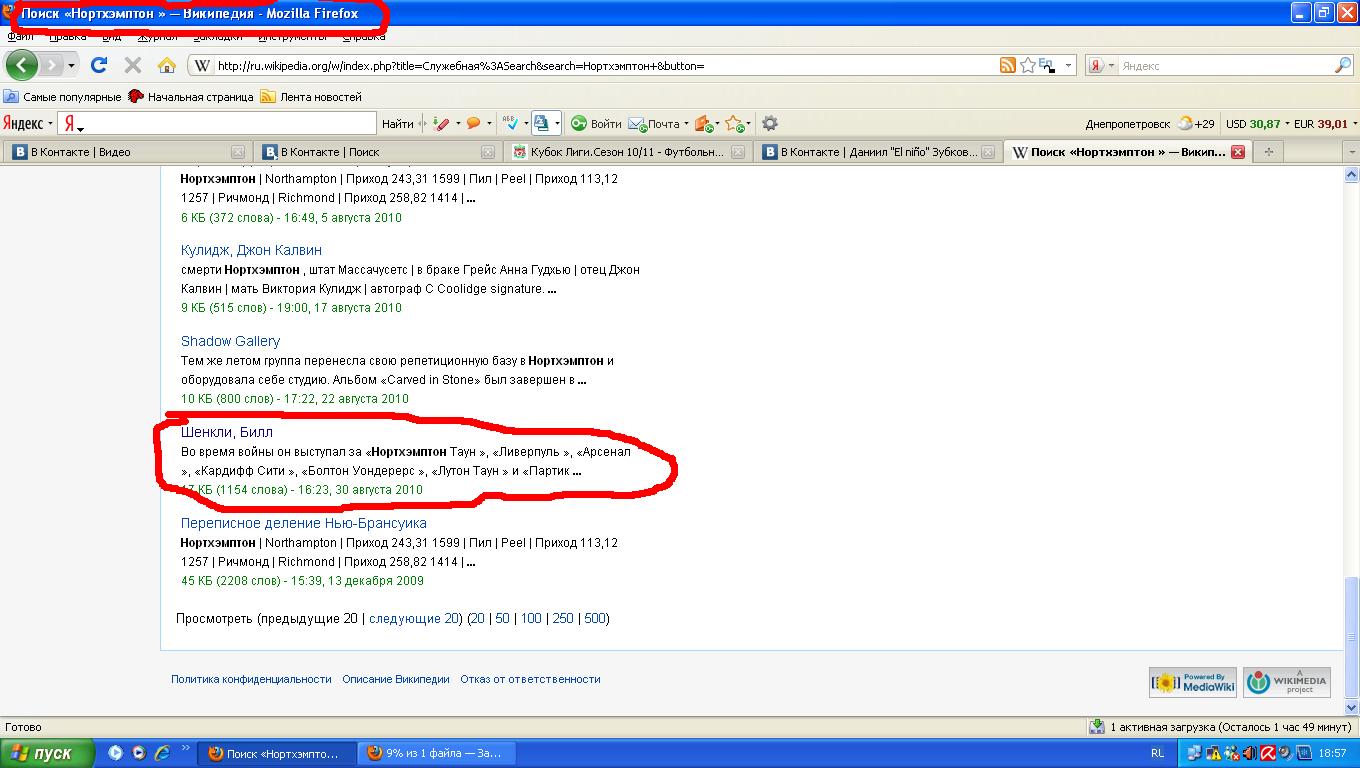Click the Яндекс browser search box
The height and width of the screenshot is (768, 1360).
coord(1225,66)
